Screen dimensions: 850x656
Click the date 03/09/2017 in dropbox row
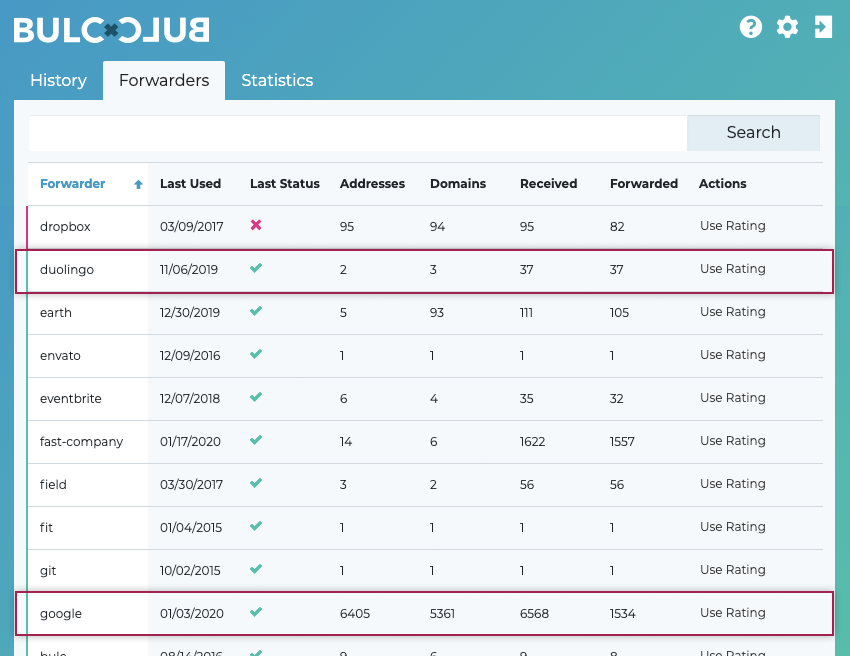(x=191, y=227)
